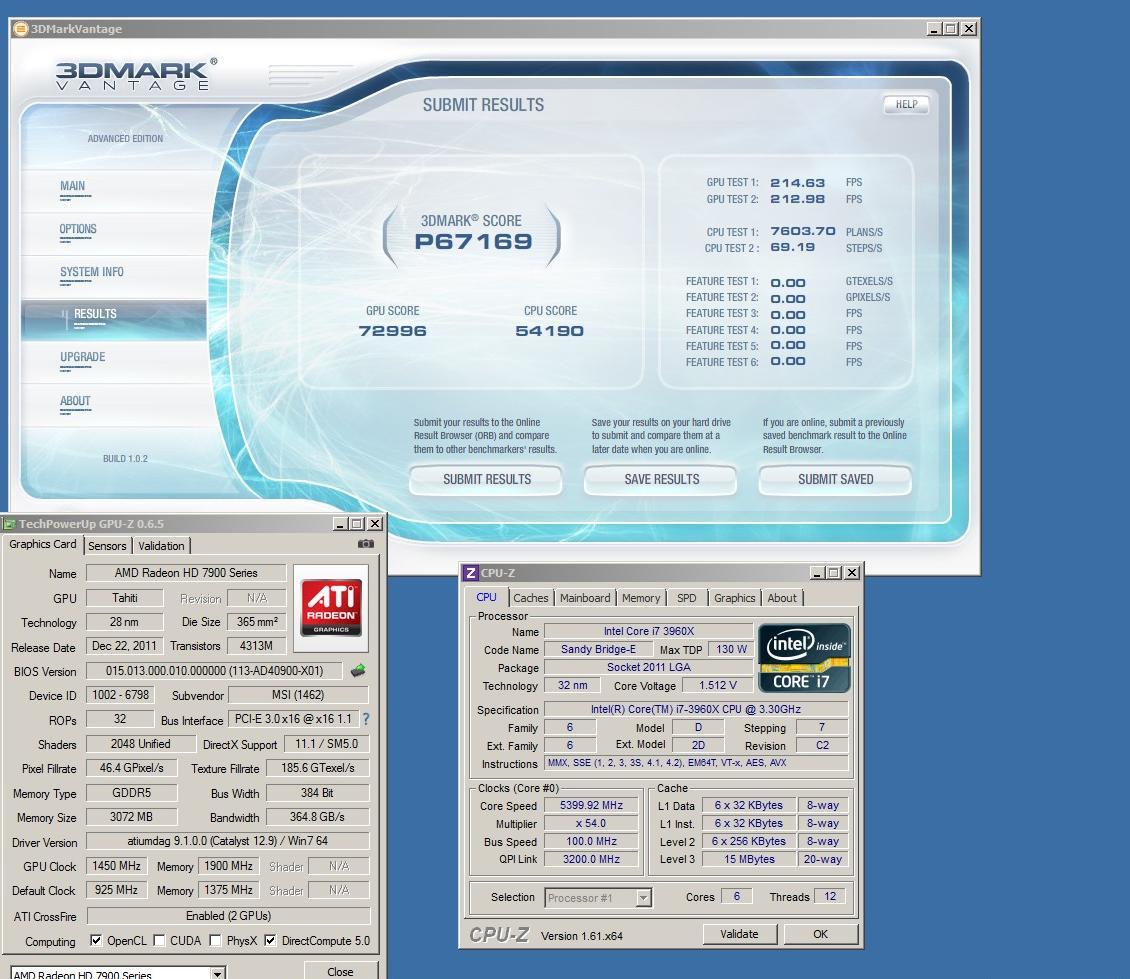Click the GPU TEST 1 value 214.63

[x=797, y=183]
